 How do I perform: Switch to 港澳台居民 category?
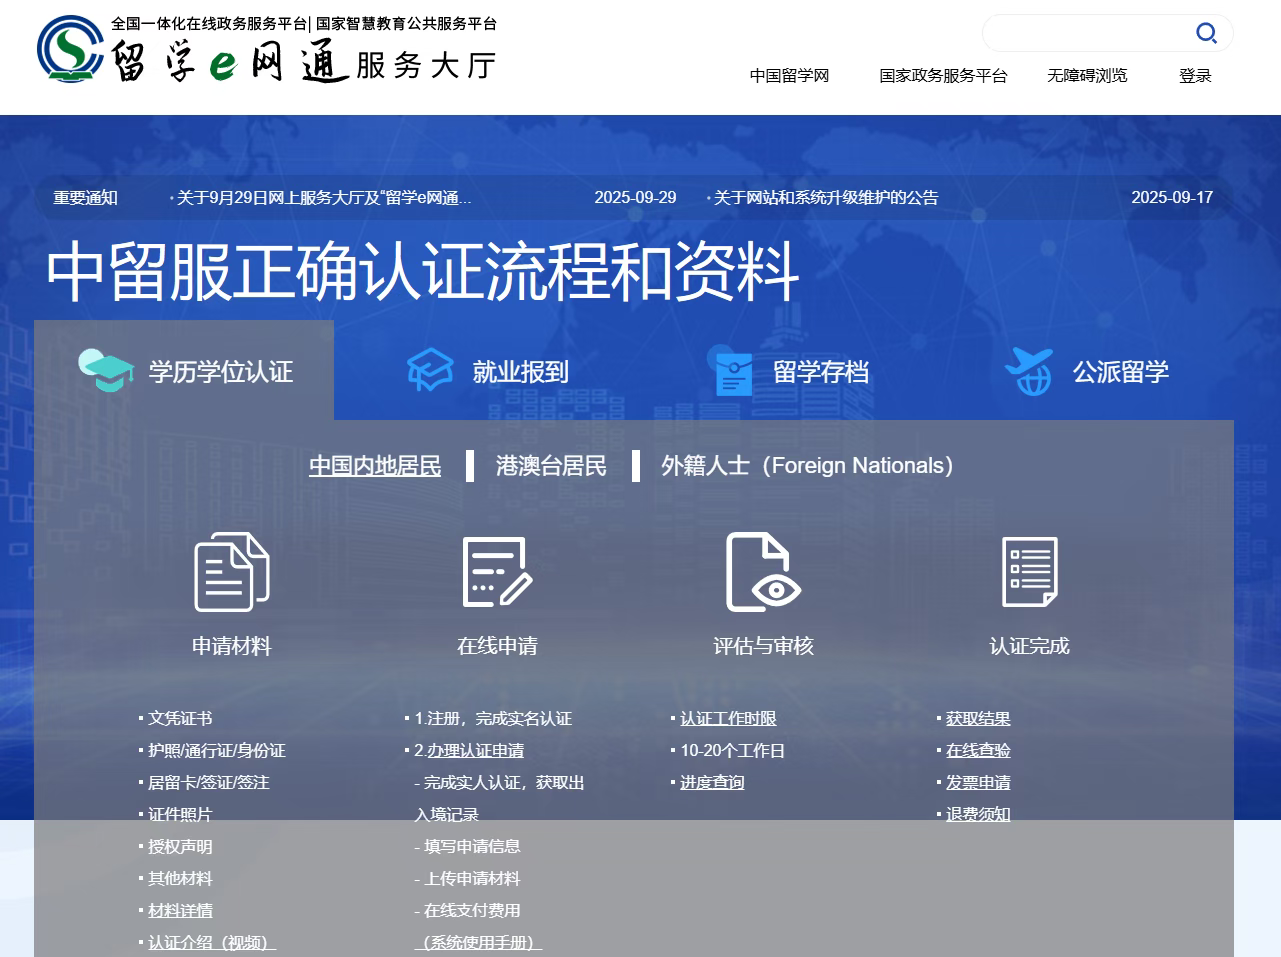[x=551, y=466]
